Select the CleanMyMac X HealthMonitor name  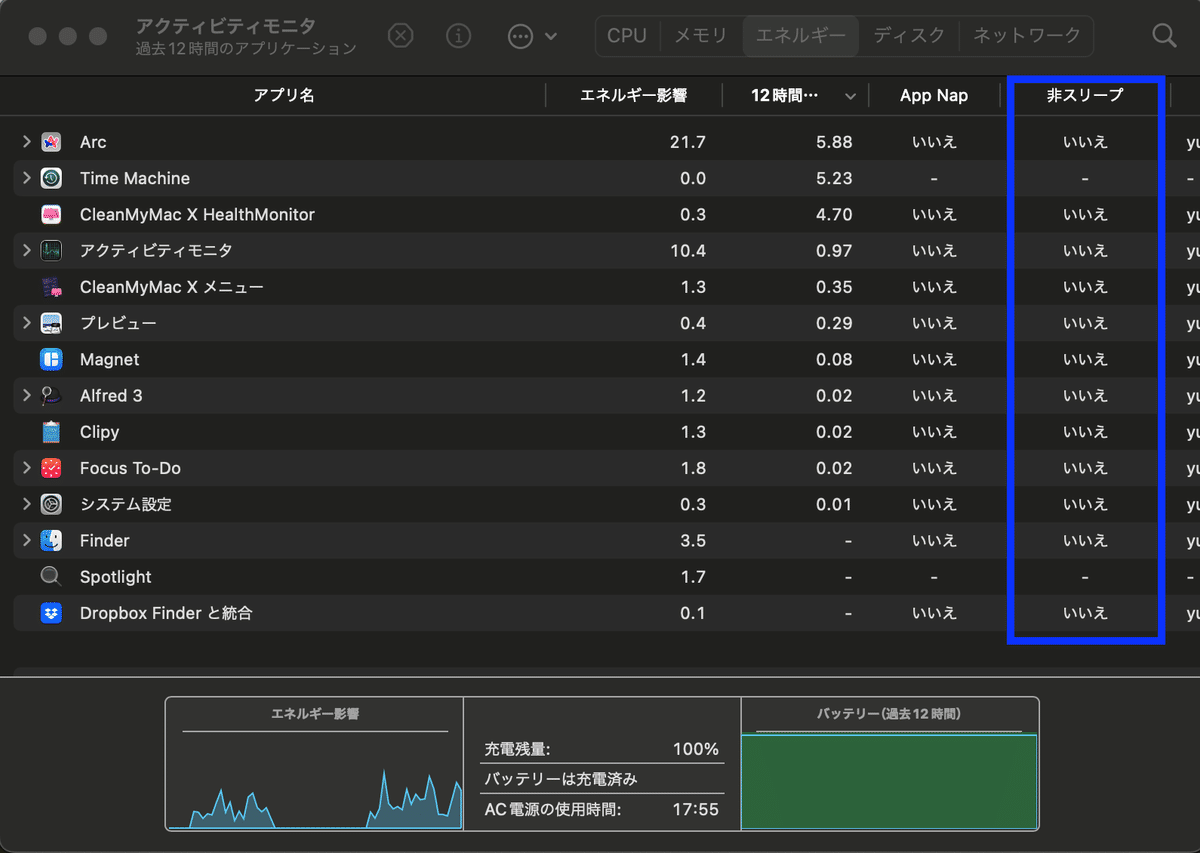pos(197,214)
